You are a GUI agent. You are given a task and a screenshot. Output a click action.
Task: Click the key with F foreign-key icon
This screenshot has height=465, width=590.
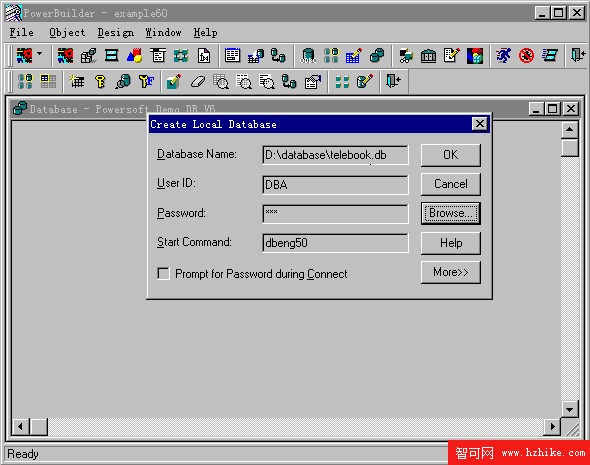coord(146,81)
